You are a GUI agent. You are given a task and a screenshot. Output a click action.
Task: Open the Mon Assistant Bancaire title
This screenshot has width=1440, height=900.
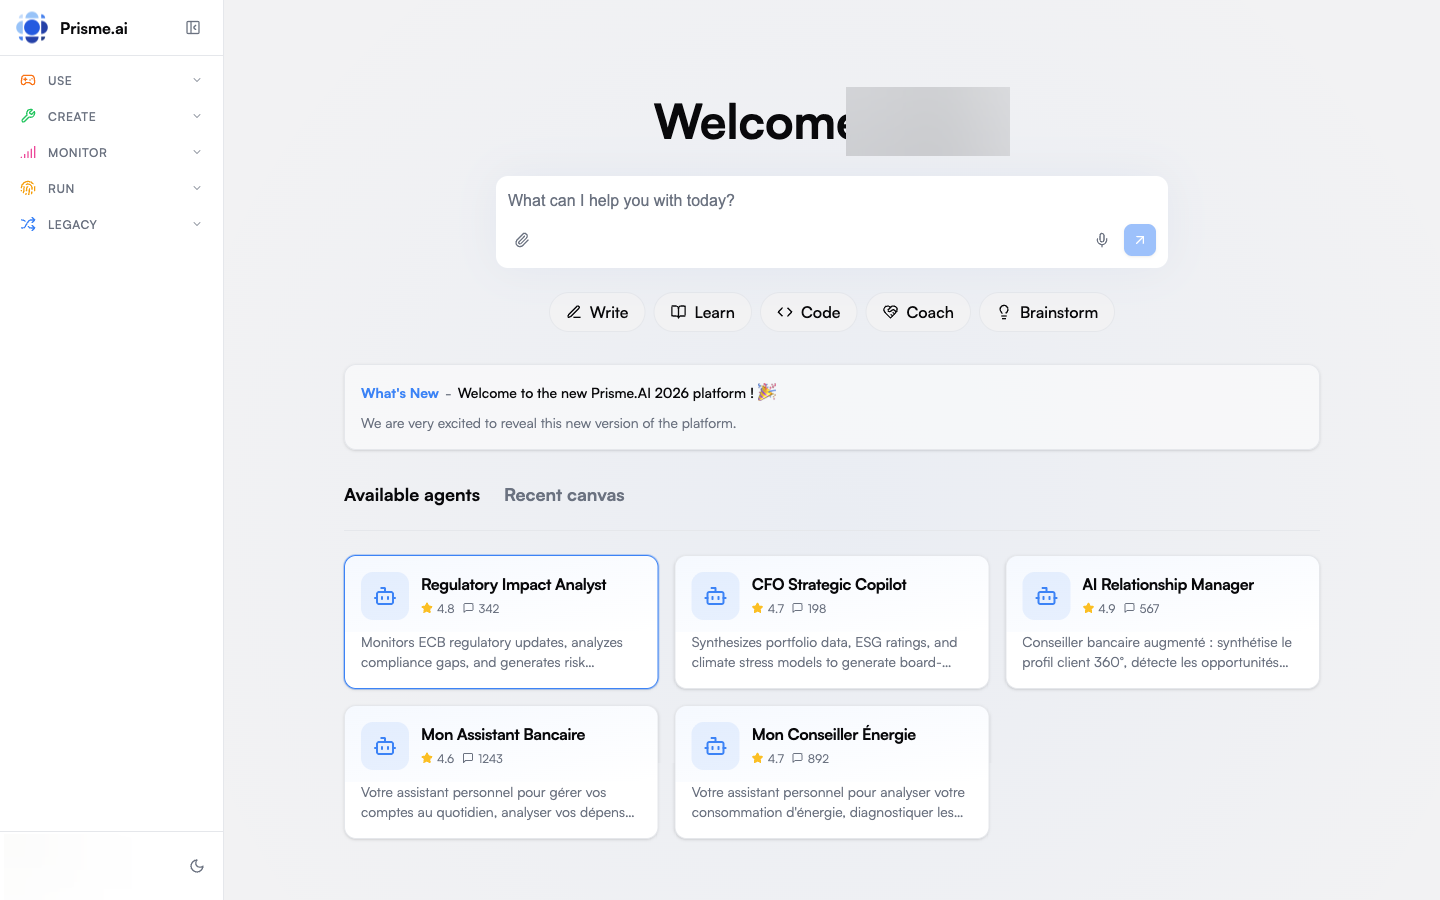tap(503, 734)
